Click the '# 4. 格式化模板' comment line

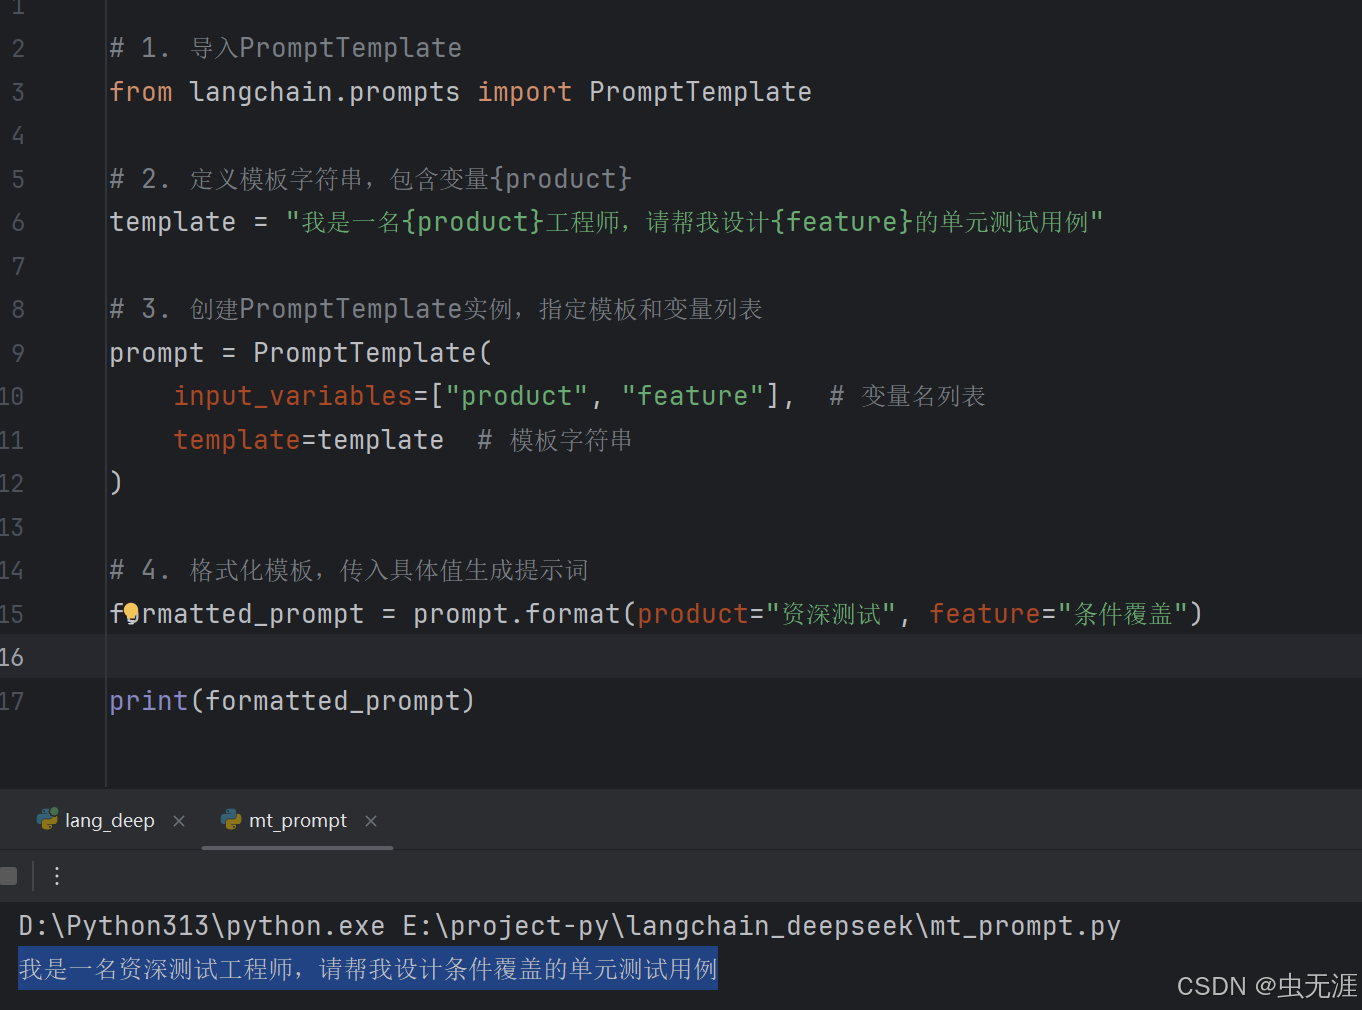349,570
